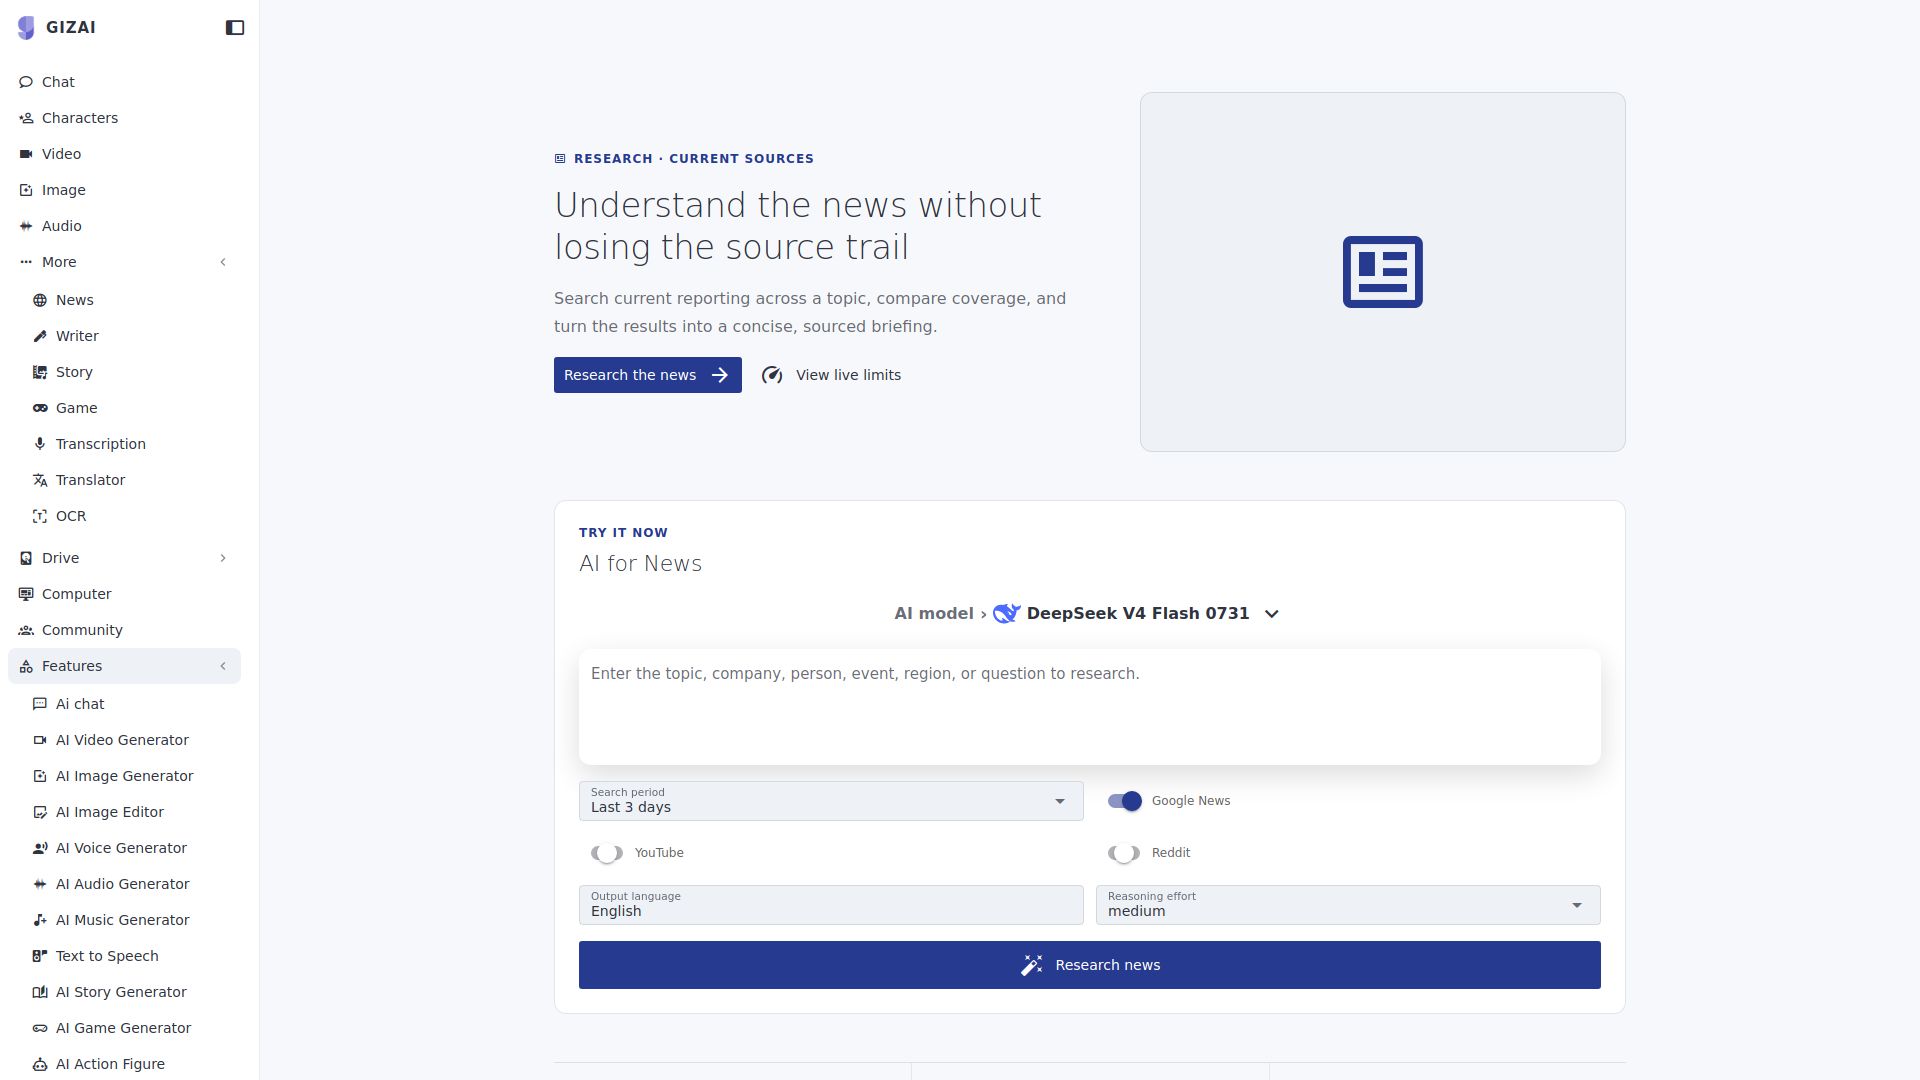Click the live limits gauge icon

click(x=772, y=375)
